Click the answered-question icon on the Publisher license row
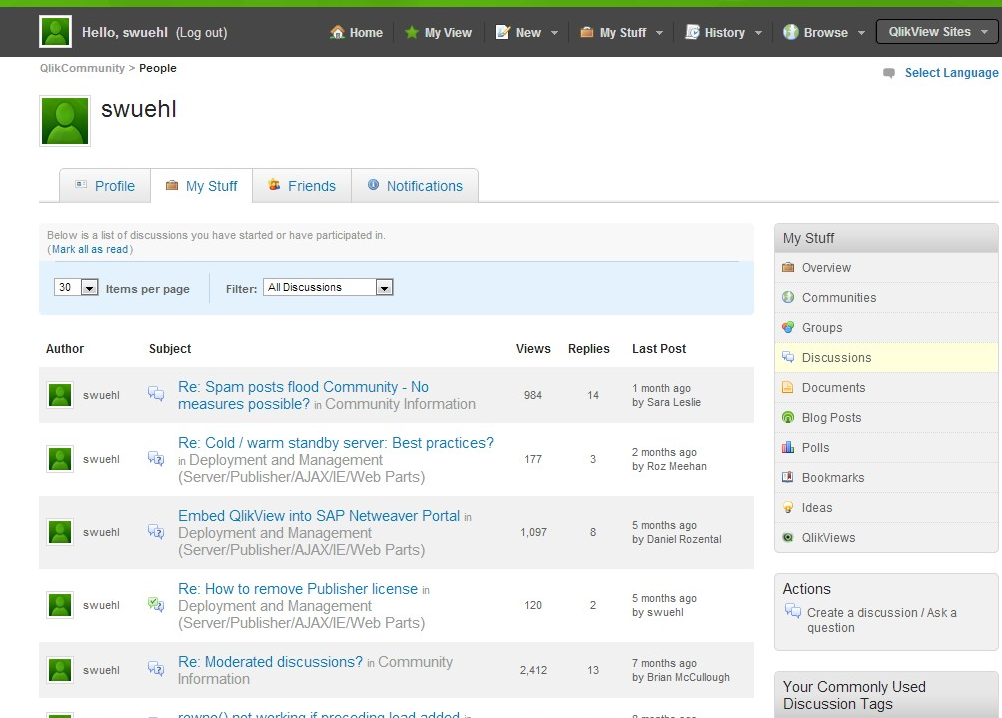Image resolution: width=1002 pixels, height=718 pixels. point(156,604)
